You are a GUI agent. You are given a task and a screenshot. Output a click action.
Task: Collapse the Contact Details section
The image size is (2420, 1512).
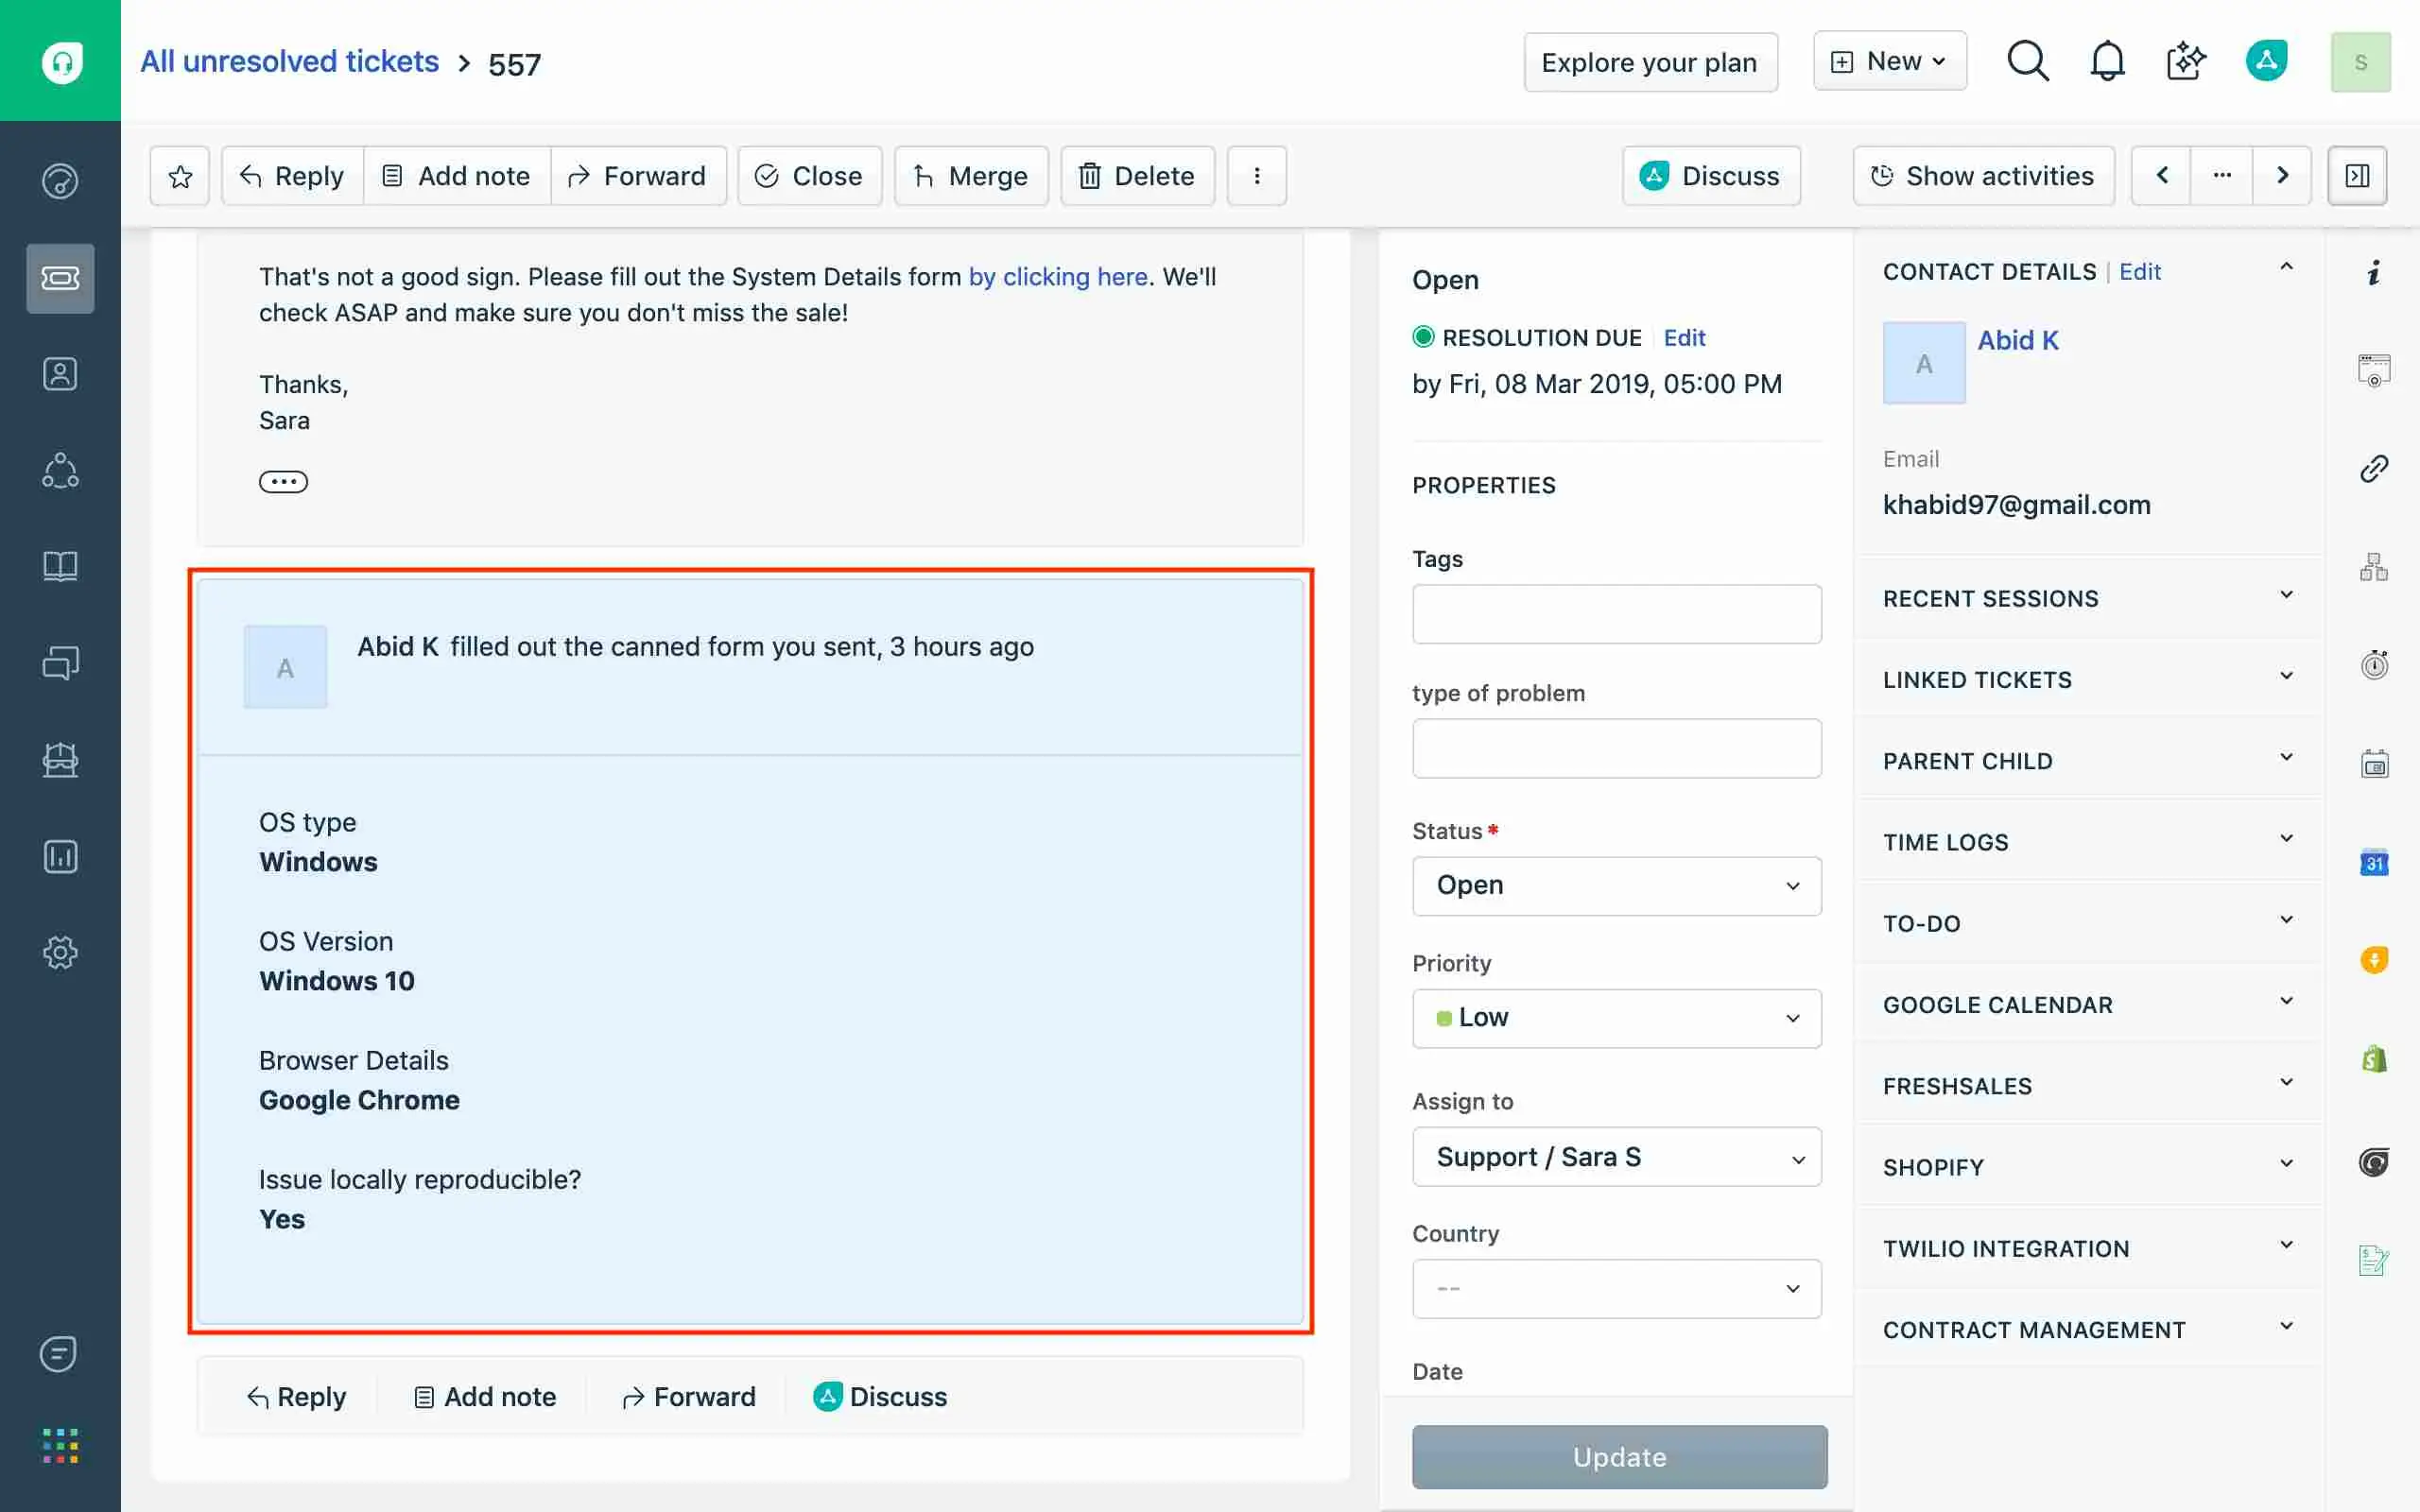point(2286,267)
